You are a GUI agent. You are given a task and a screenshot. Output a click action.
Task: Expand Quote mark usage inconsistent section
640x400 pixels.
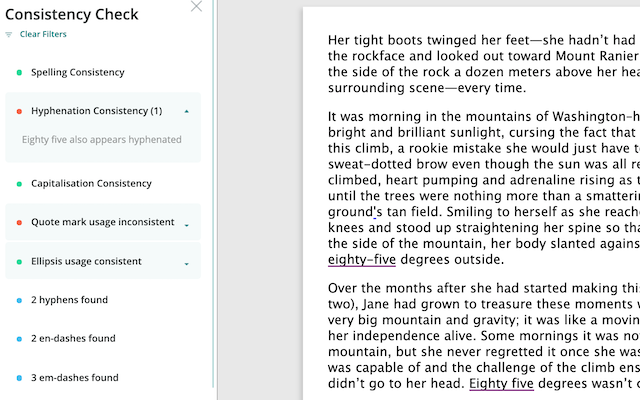pos(187,225)
